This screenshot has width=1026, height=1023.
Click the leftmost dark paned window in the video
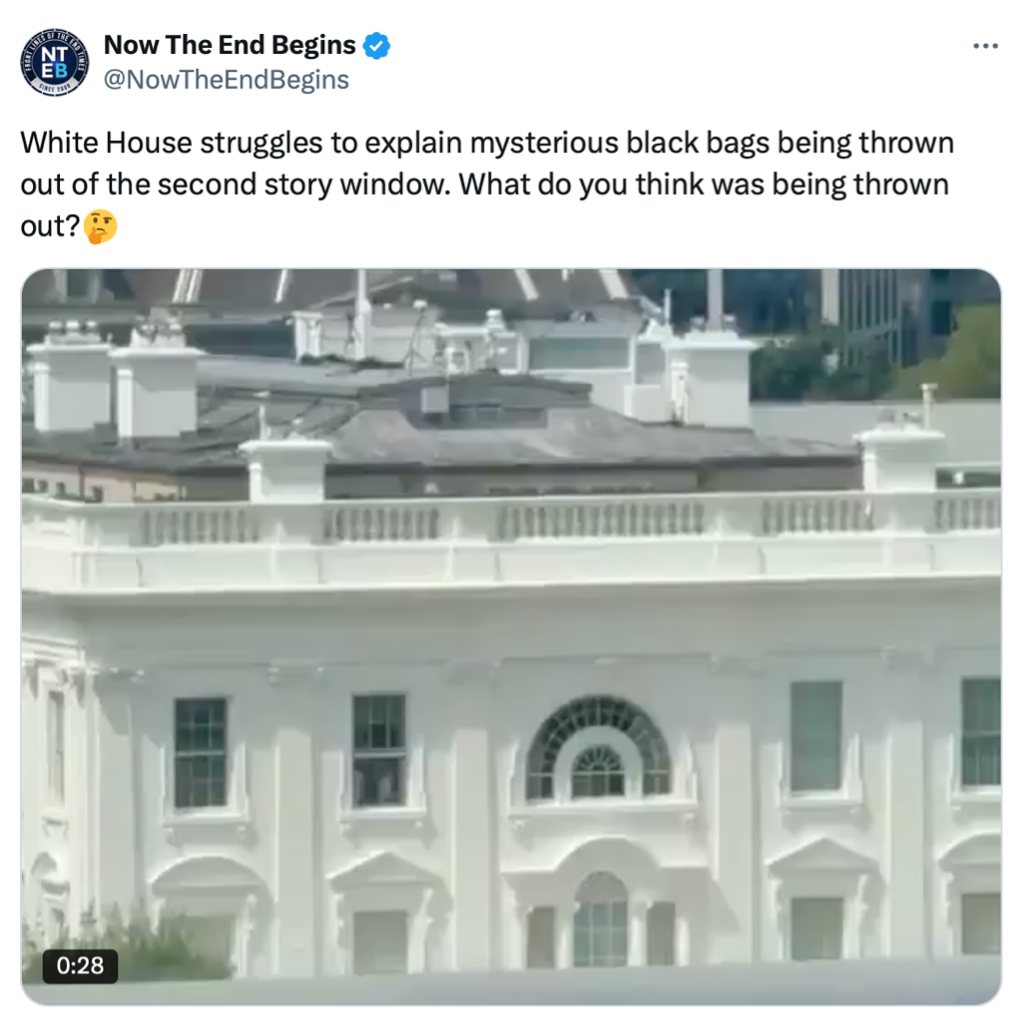201,753
